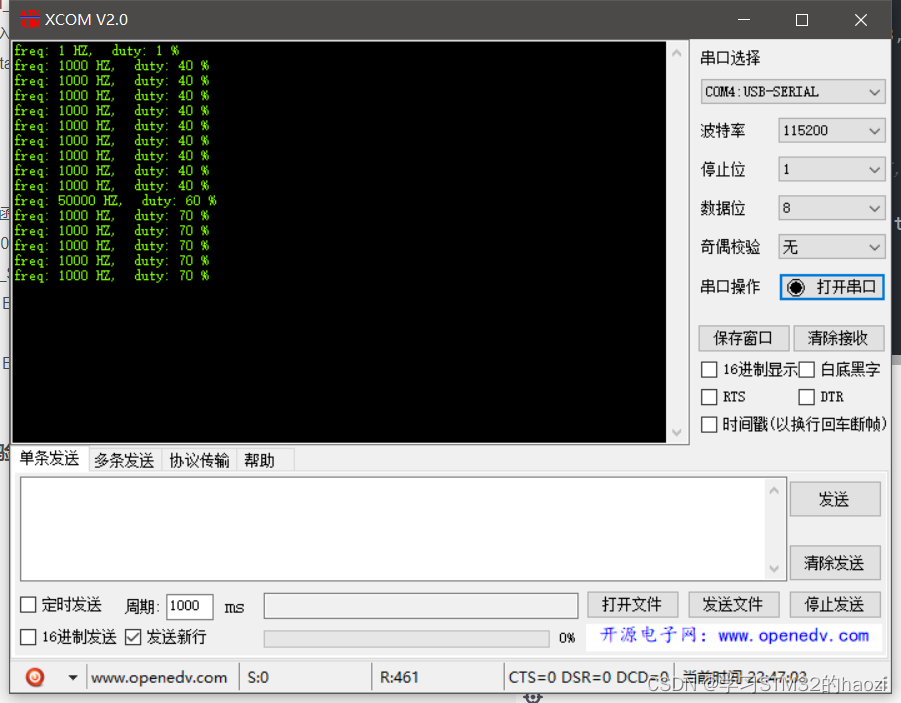
Task: Expand the 奇偶校验 dropdown
Action: click(x=831, y=247)
